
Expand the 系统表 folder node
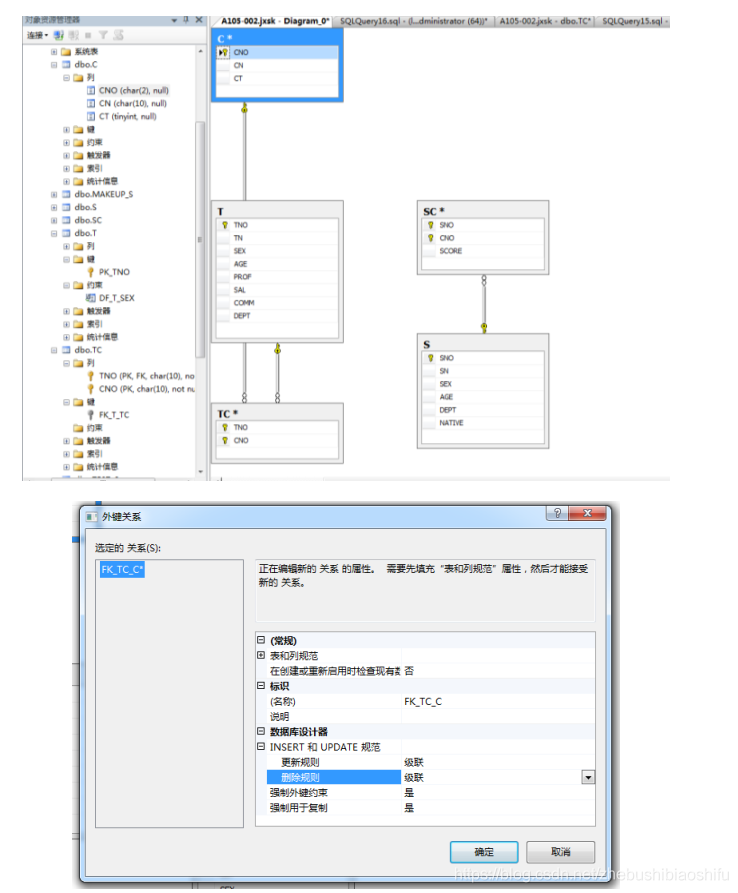click(54, 52)
